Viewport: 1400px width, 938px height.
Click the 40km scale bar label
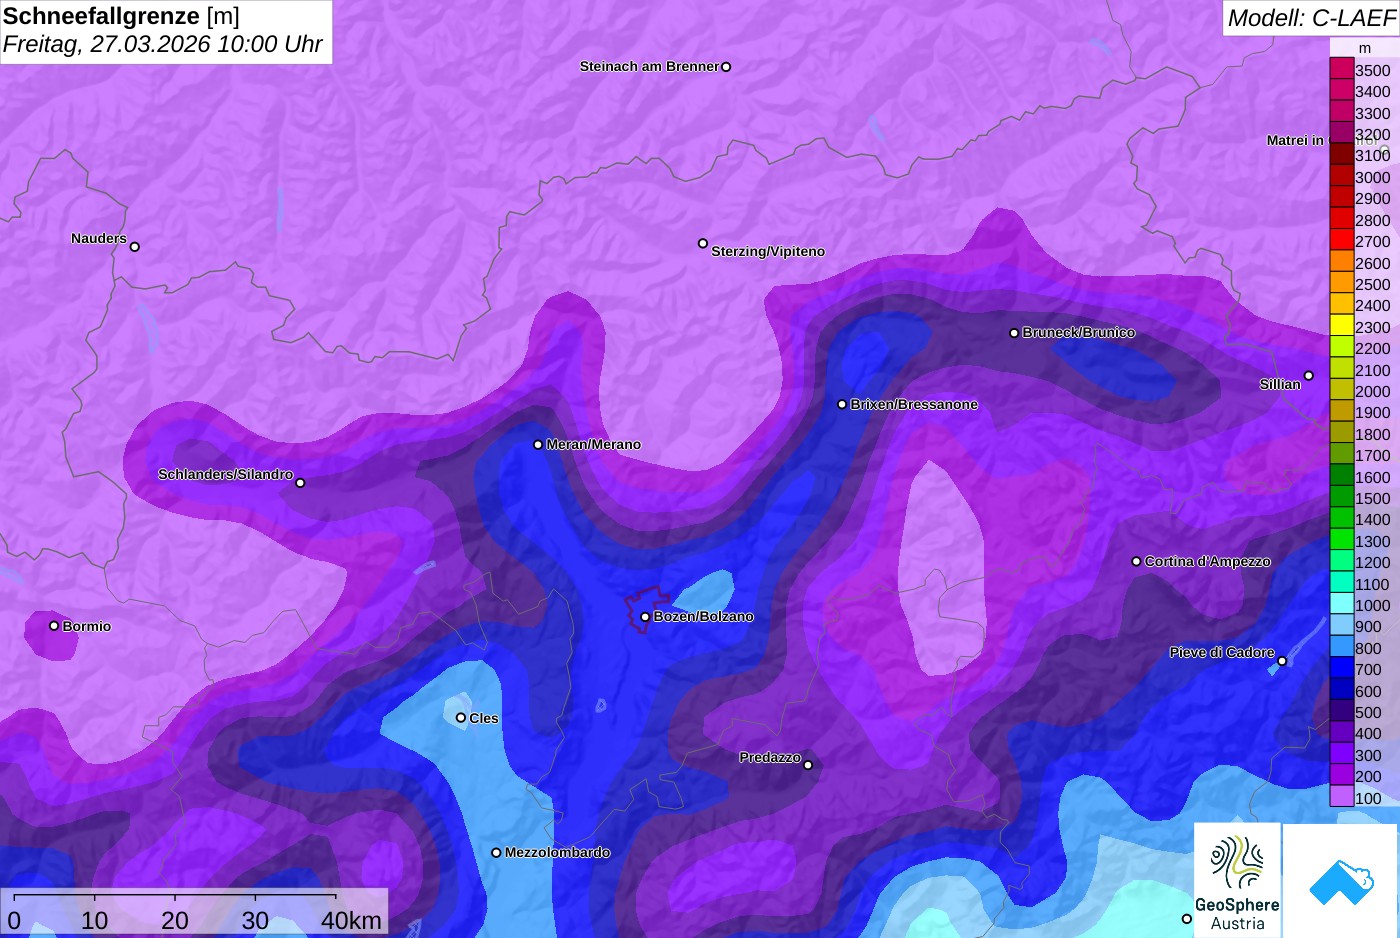351,921
